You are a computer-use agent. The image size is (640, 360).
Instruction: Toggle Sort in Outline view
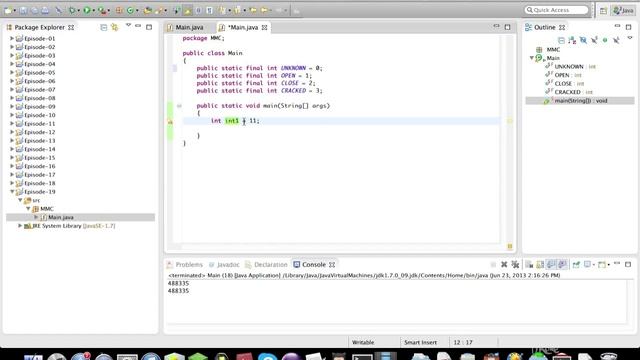point(572,40)
